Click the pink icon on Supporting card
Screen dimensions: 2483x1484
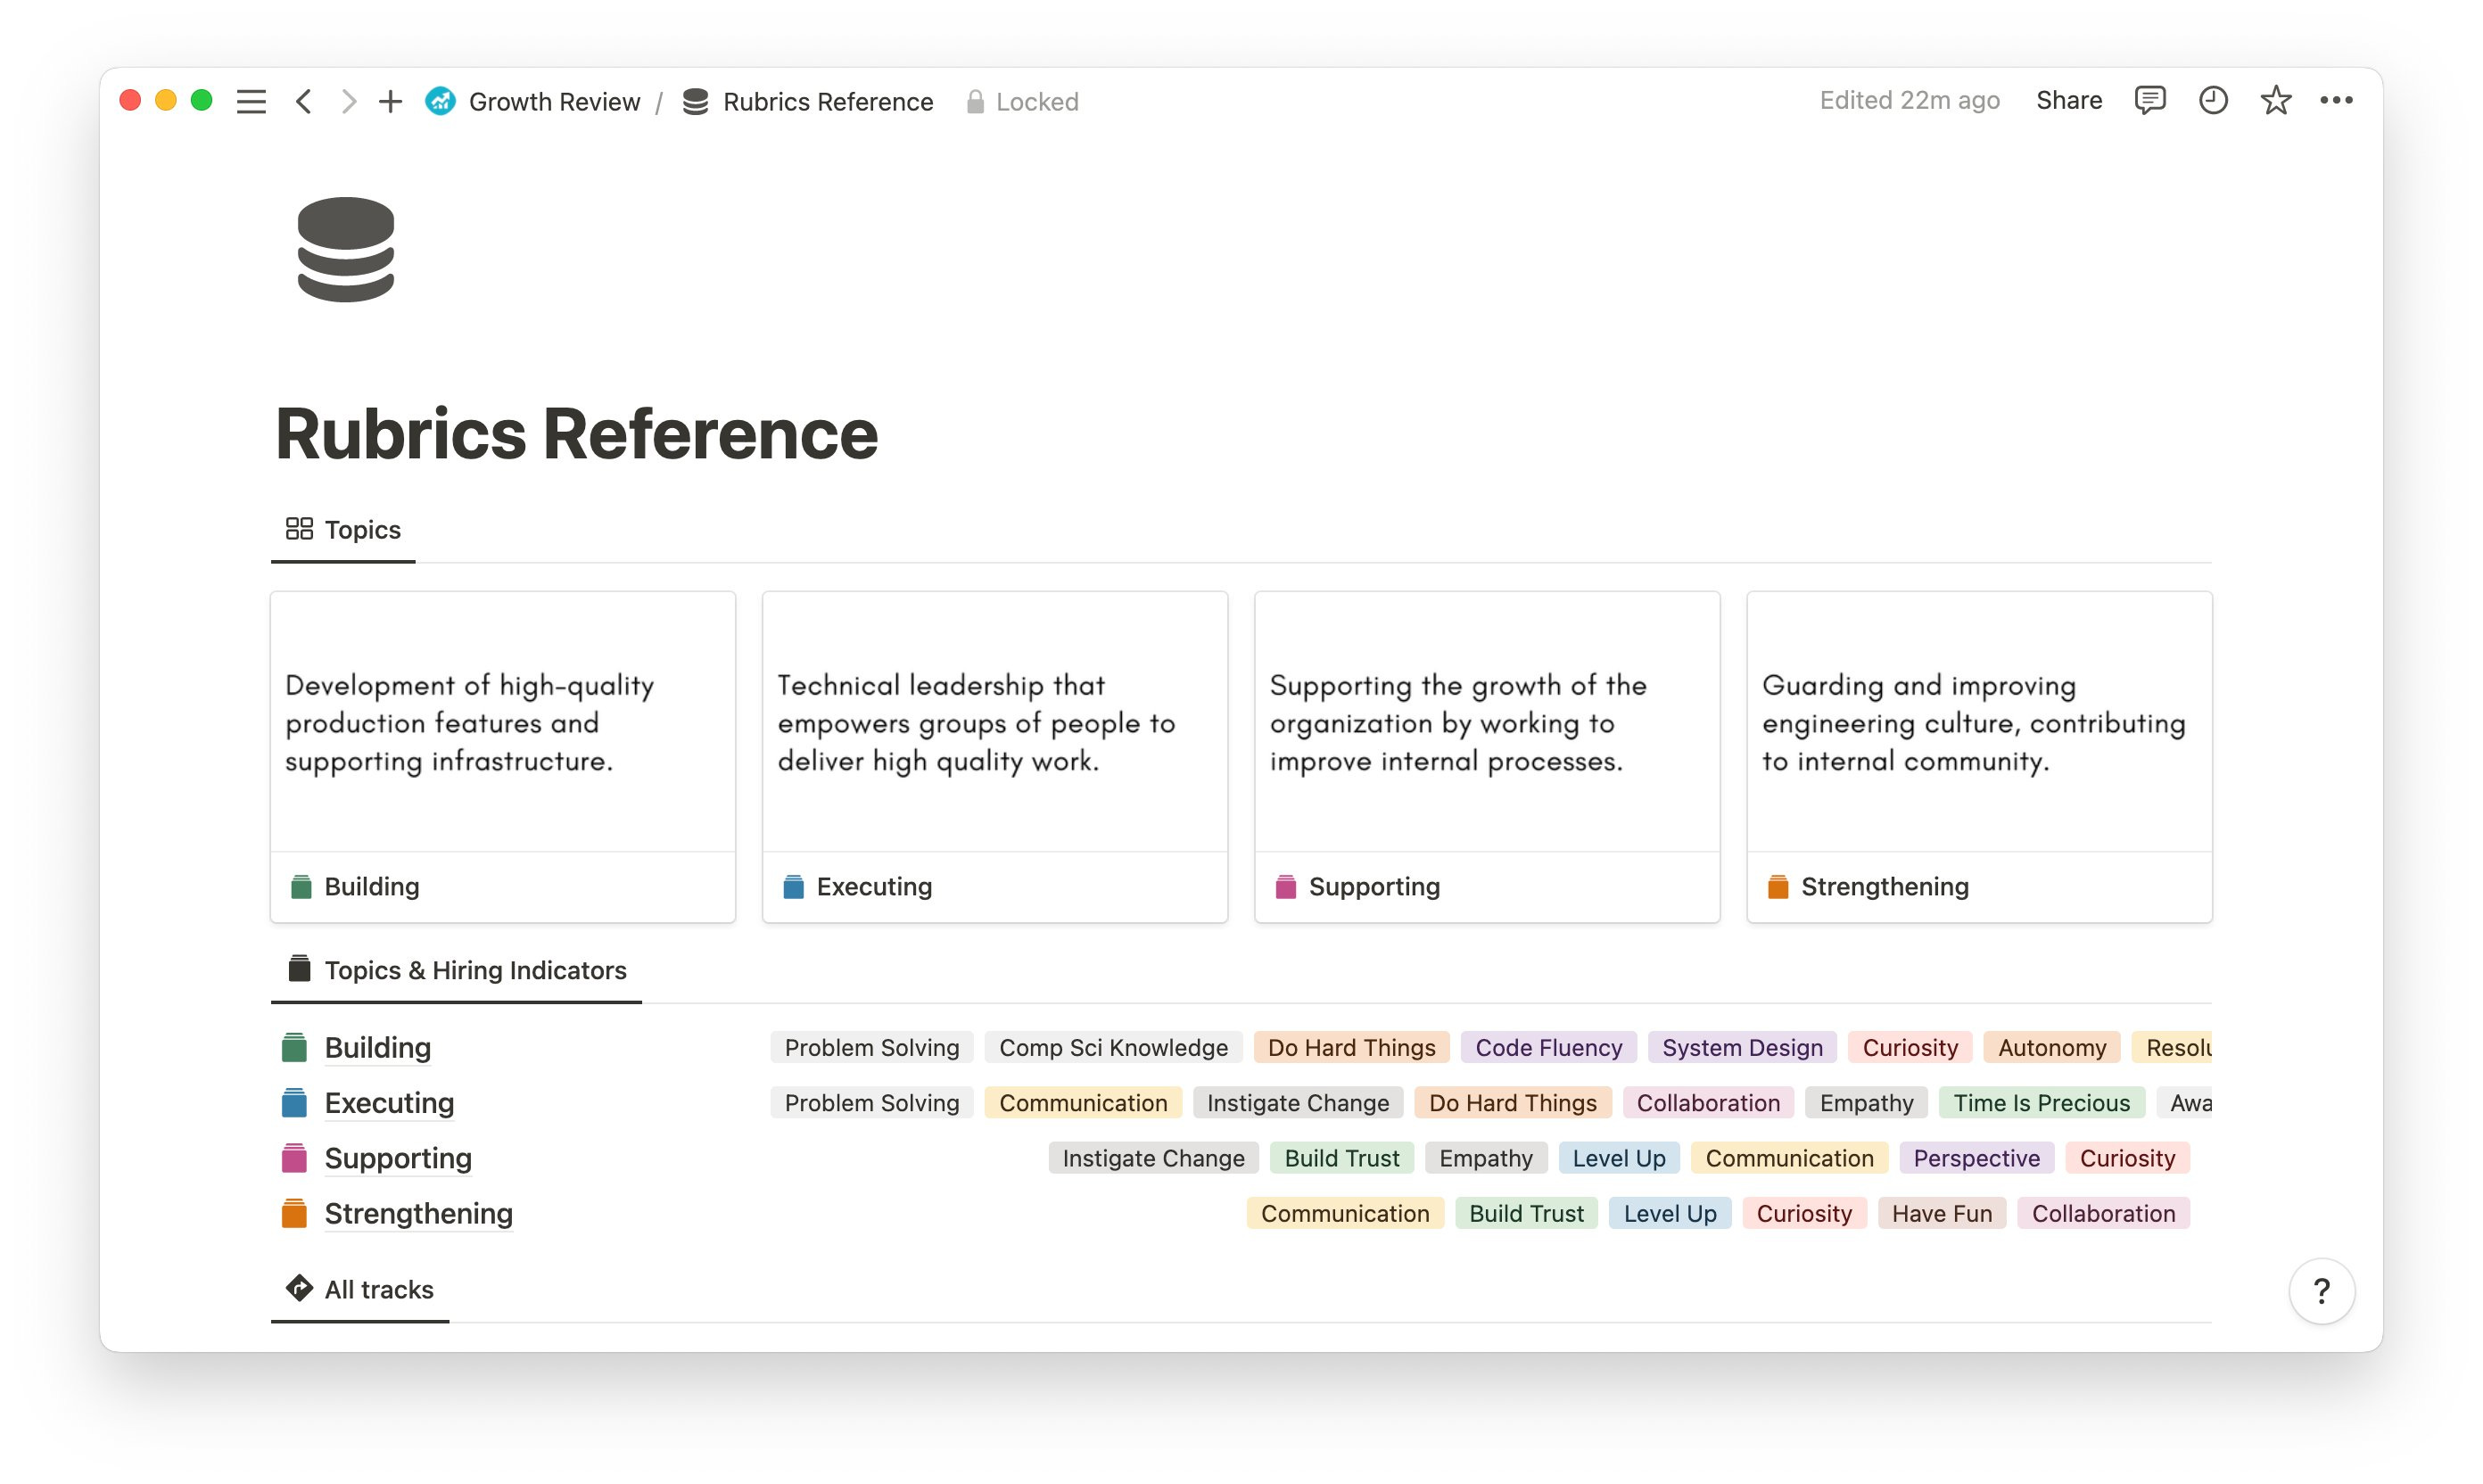(x=1285, y=886)
